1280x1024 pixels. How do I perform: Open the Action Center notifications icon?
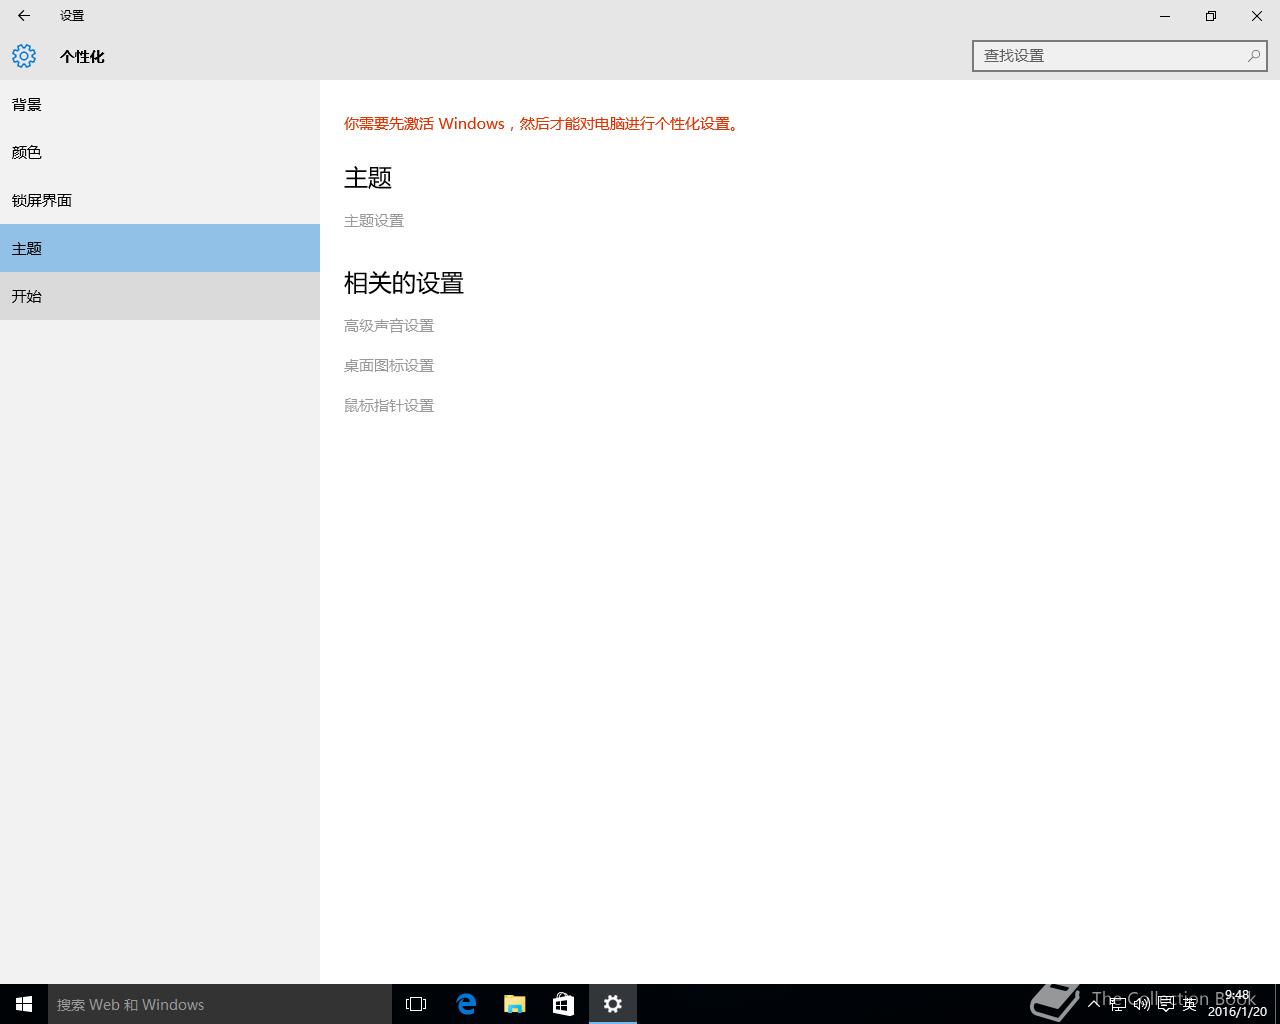(1166, 1004)
